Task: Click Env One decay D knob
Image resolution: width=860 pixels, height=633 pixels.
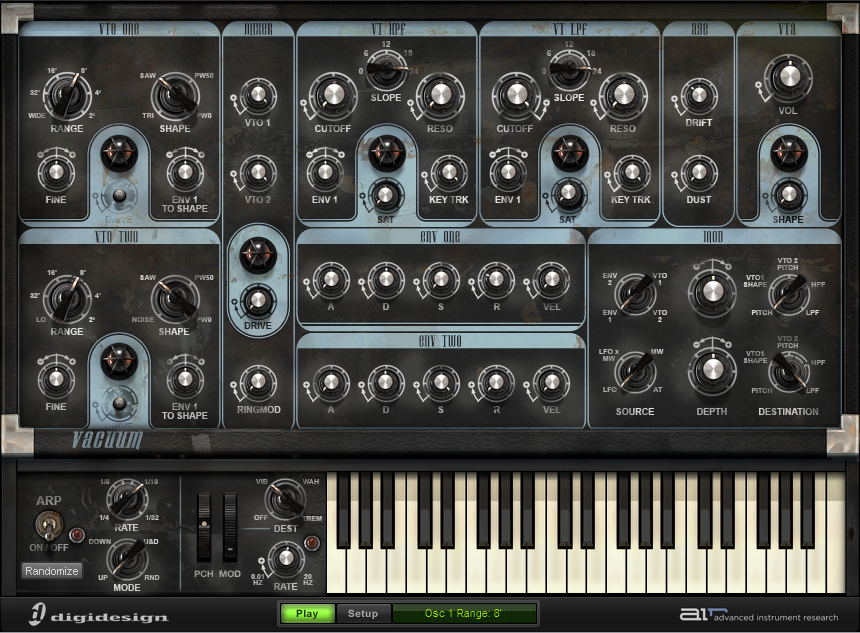Action: [386, 280]
